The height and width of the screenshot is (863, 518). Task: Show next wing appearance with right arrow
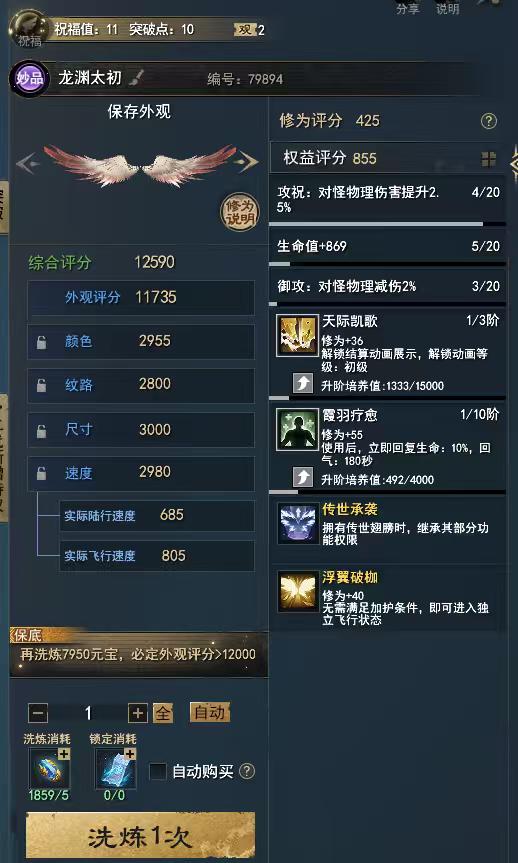coord(248,162)
